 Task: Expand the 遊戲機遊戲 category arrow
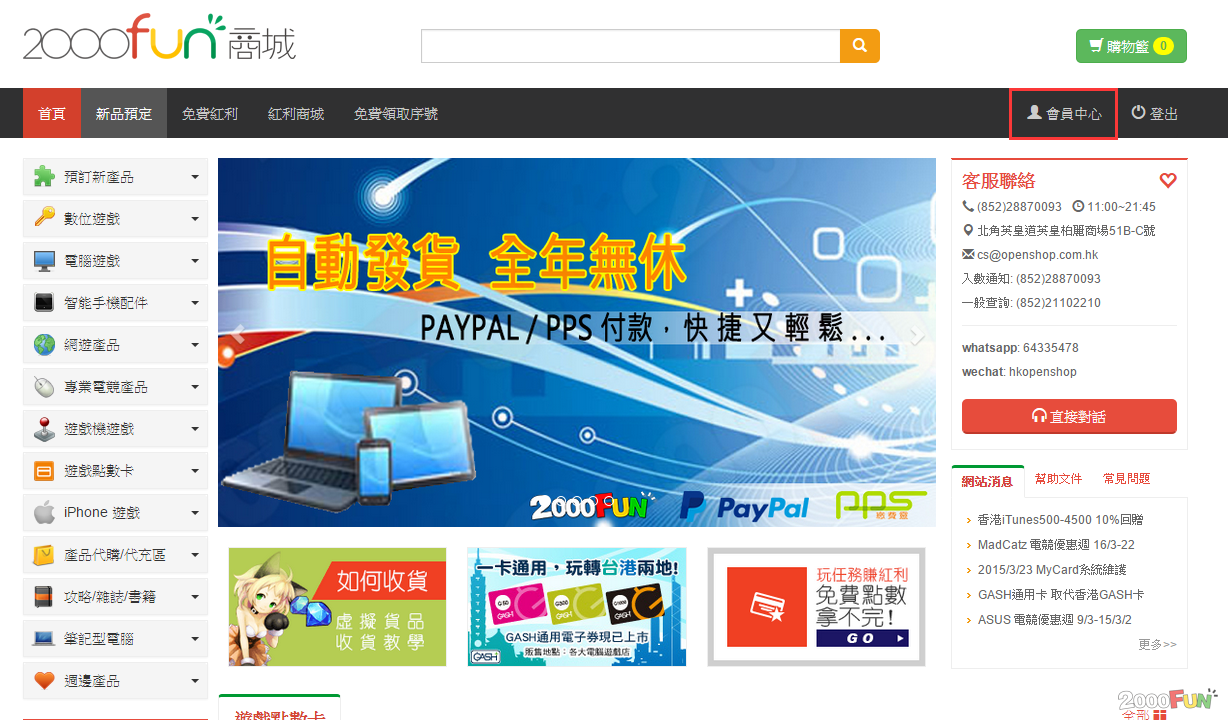[x=194, y=429]
